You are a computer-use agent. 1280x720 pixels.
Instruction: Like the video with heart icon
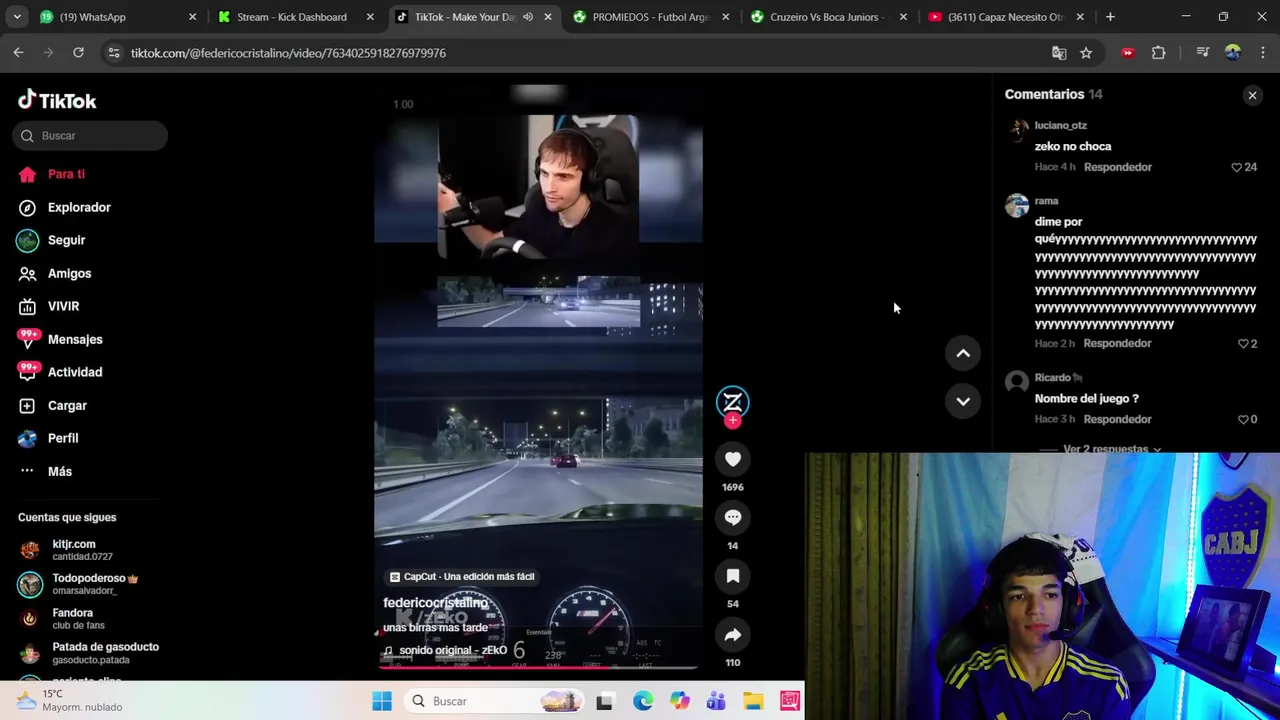point(733,459)
